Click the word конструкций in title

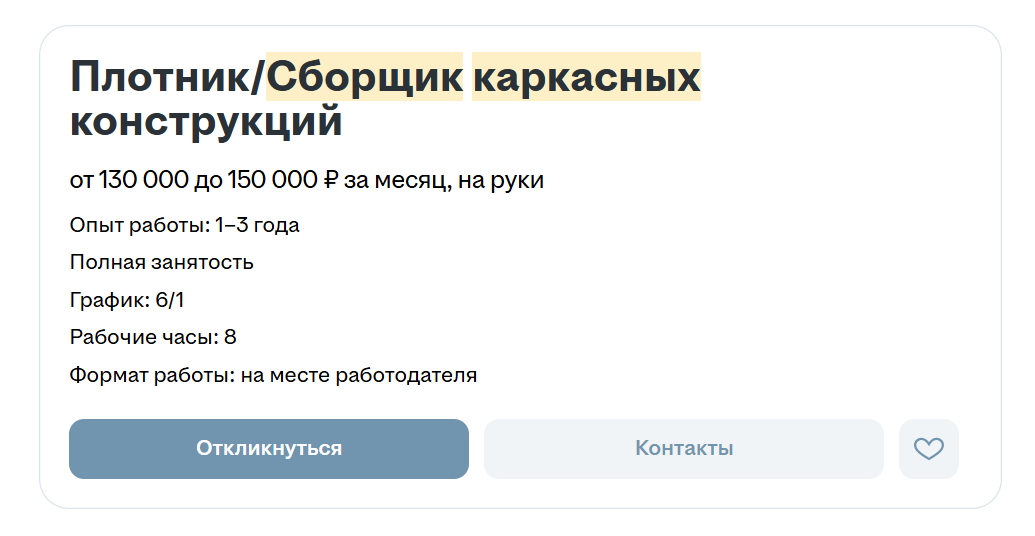pyautogui.click(x=206, y=121)
